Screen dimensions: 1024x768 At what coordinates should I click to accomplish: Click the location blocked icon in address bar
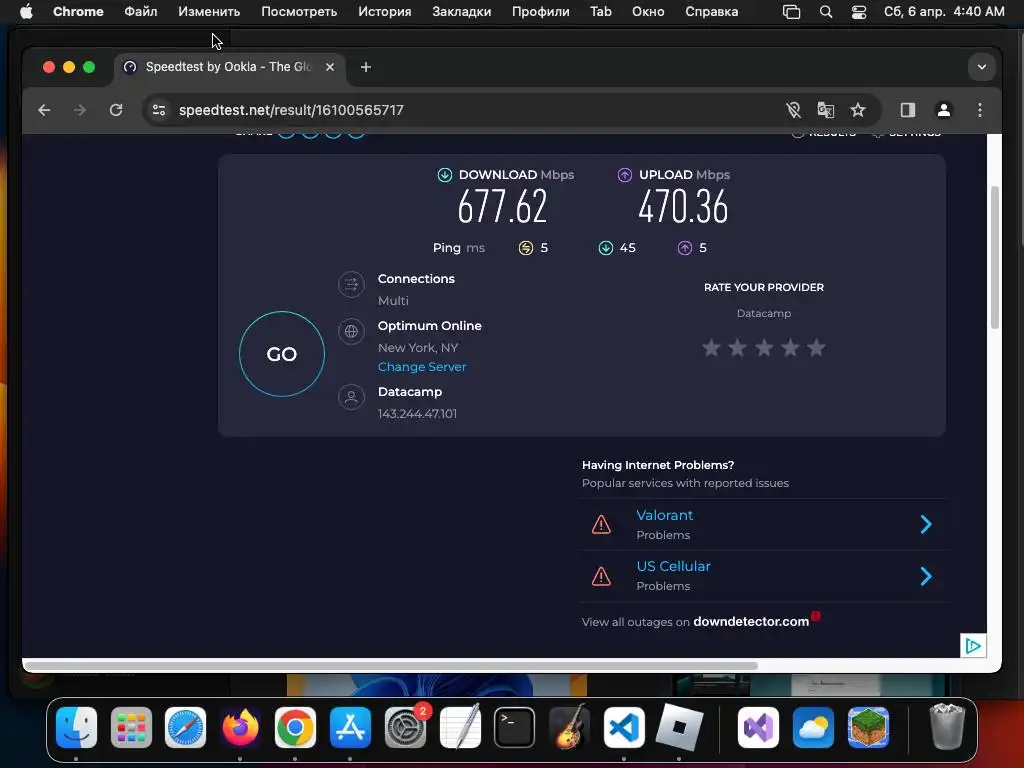tap(793, 110)
